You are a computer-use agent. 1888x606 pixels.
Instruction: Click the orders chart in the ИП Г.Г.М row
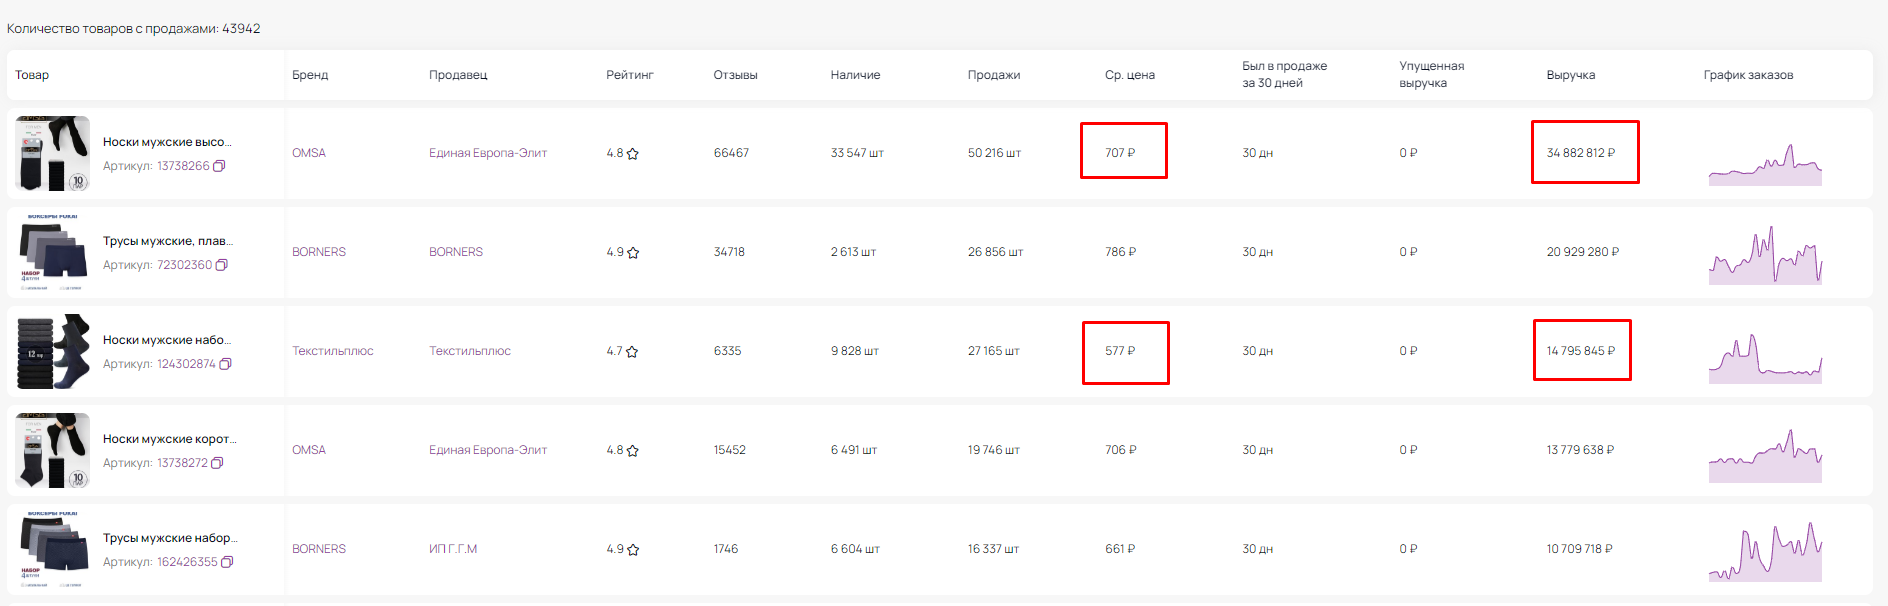pyautogui.click(x=1765, y=552)
